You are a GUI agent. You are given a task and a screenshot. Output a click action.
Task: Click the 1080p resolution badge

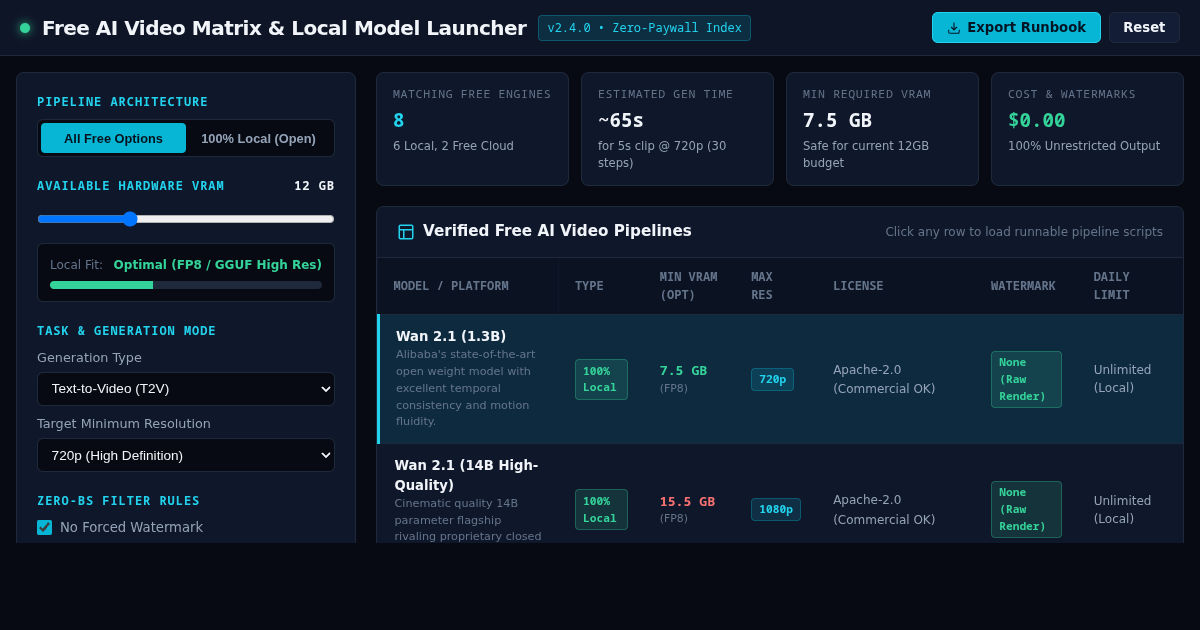pos(776,509)
